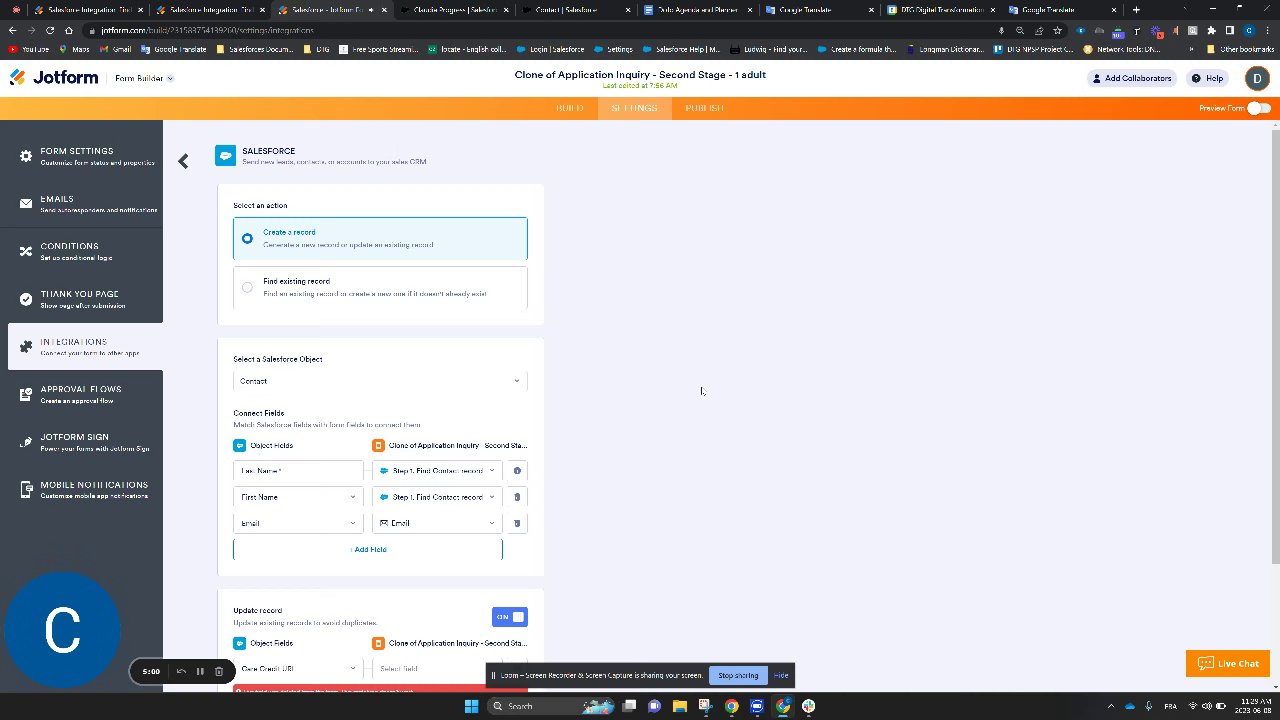The height and width of the screenshot is (720, 1280).
Task: Delete the First Name field mapping
Action: (517, 497)
